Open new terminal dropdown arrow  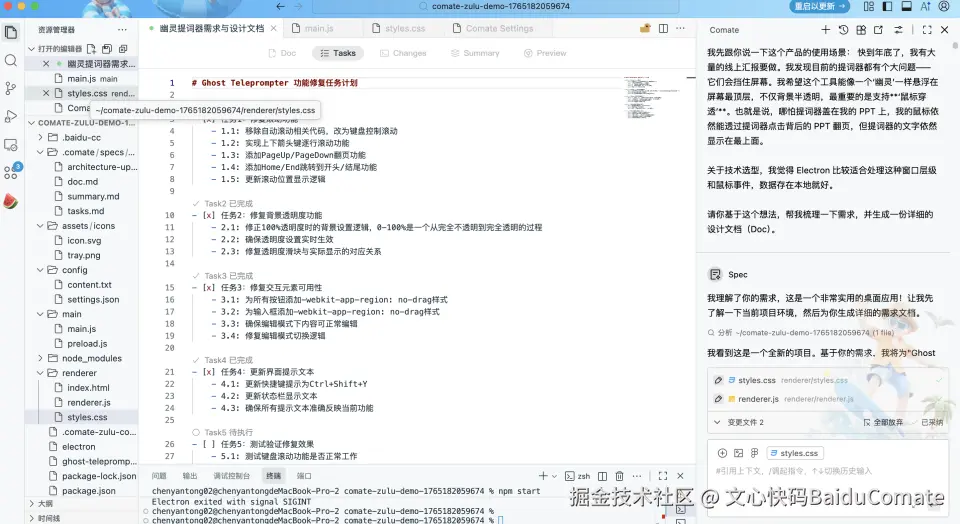tap(555, 476)
